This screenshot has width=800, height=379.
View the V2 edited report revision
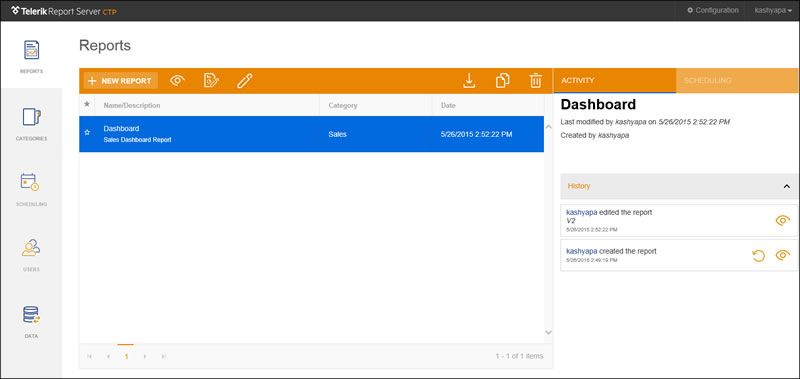(782, 220)
